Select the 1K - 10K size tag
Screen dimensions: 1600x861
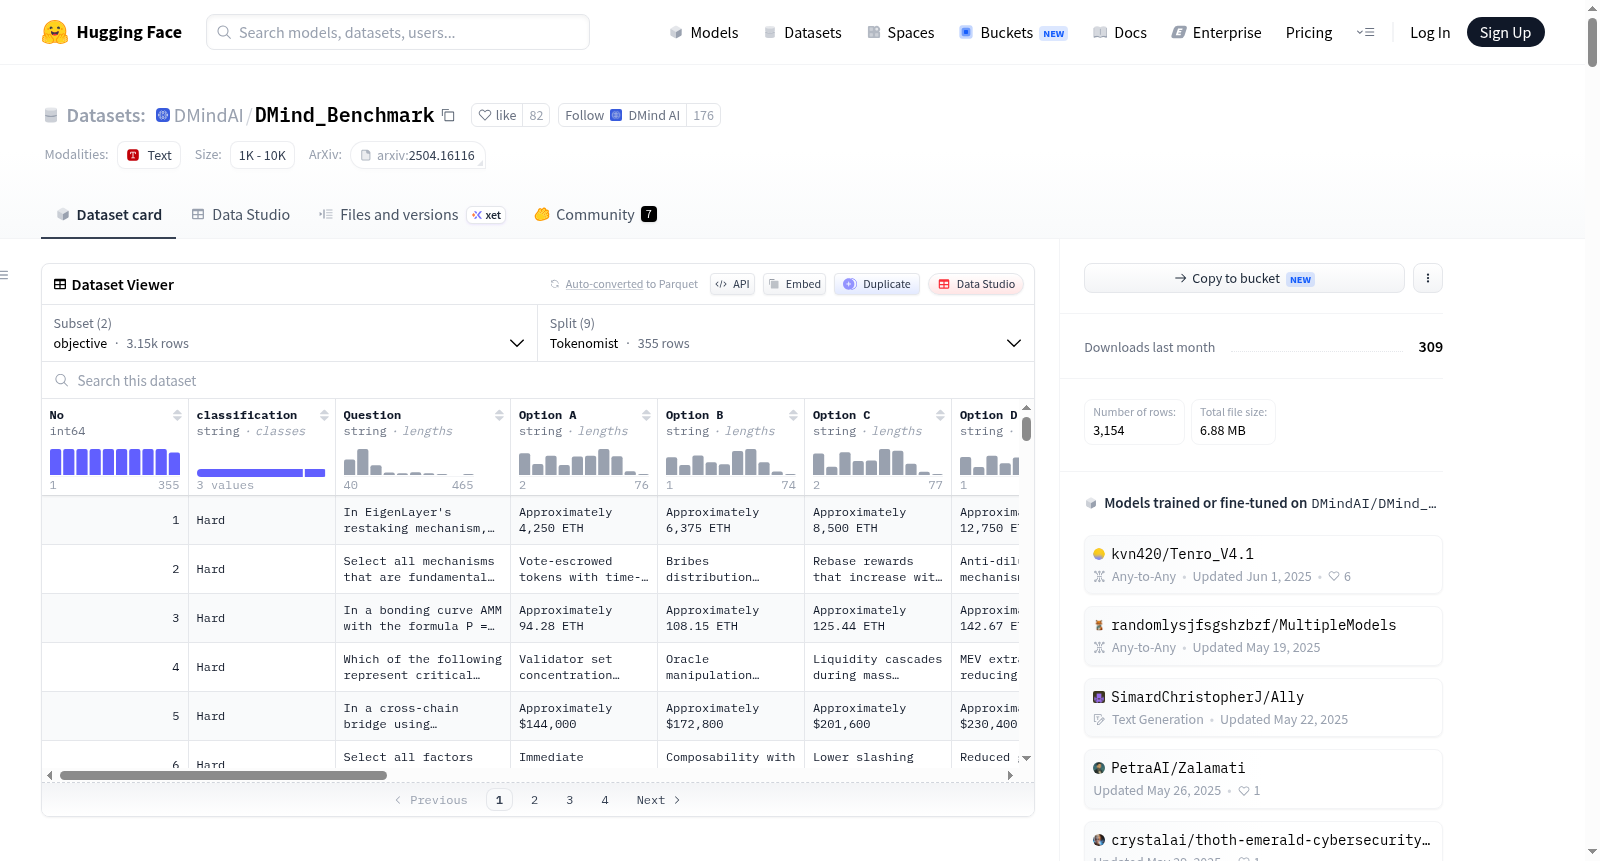[x=262, y=155]
